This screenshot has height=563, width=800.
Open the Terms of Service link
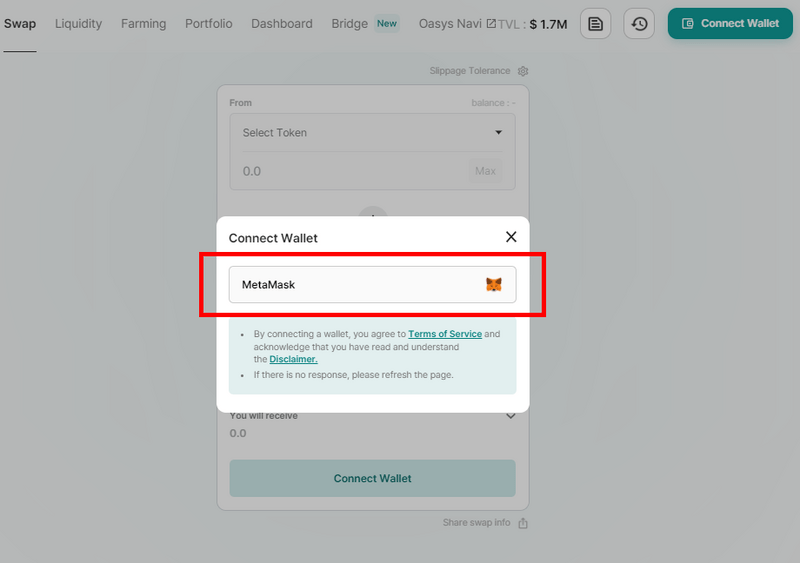pos(444,334)
